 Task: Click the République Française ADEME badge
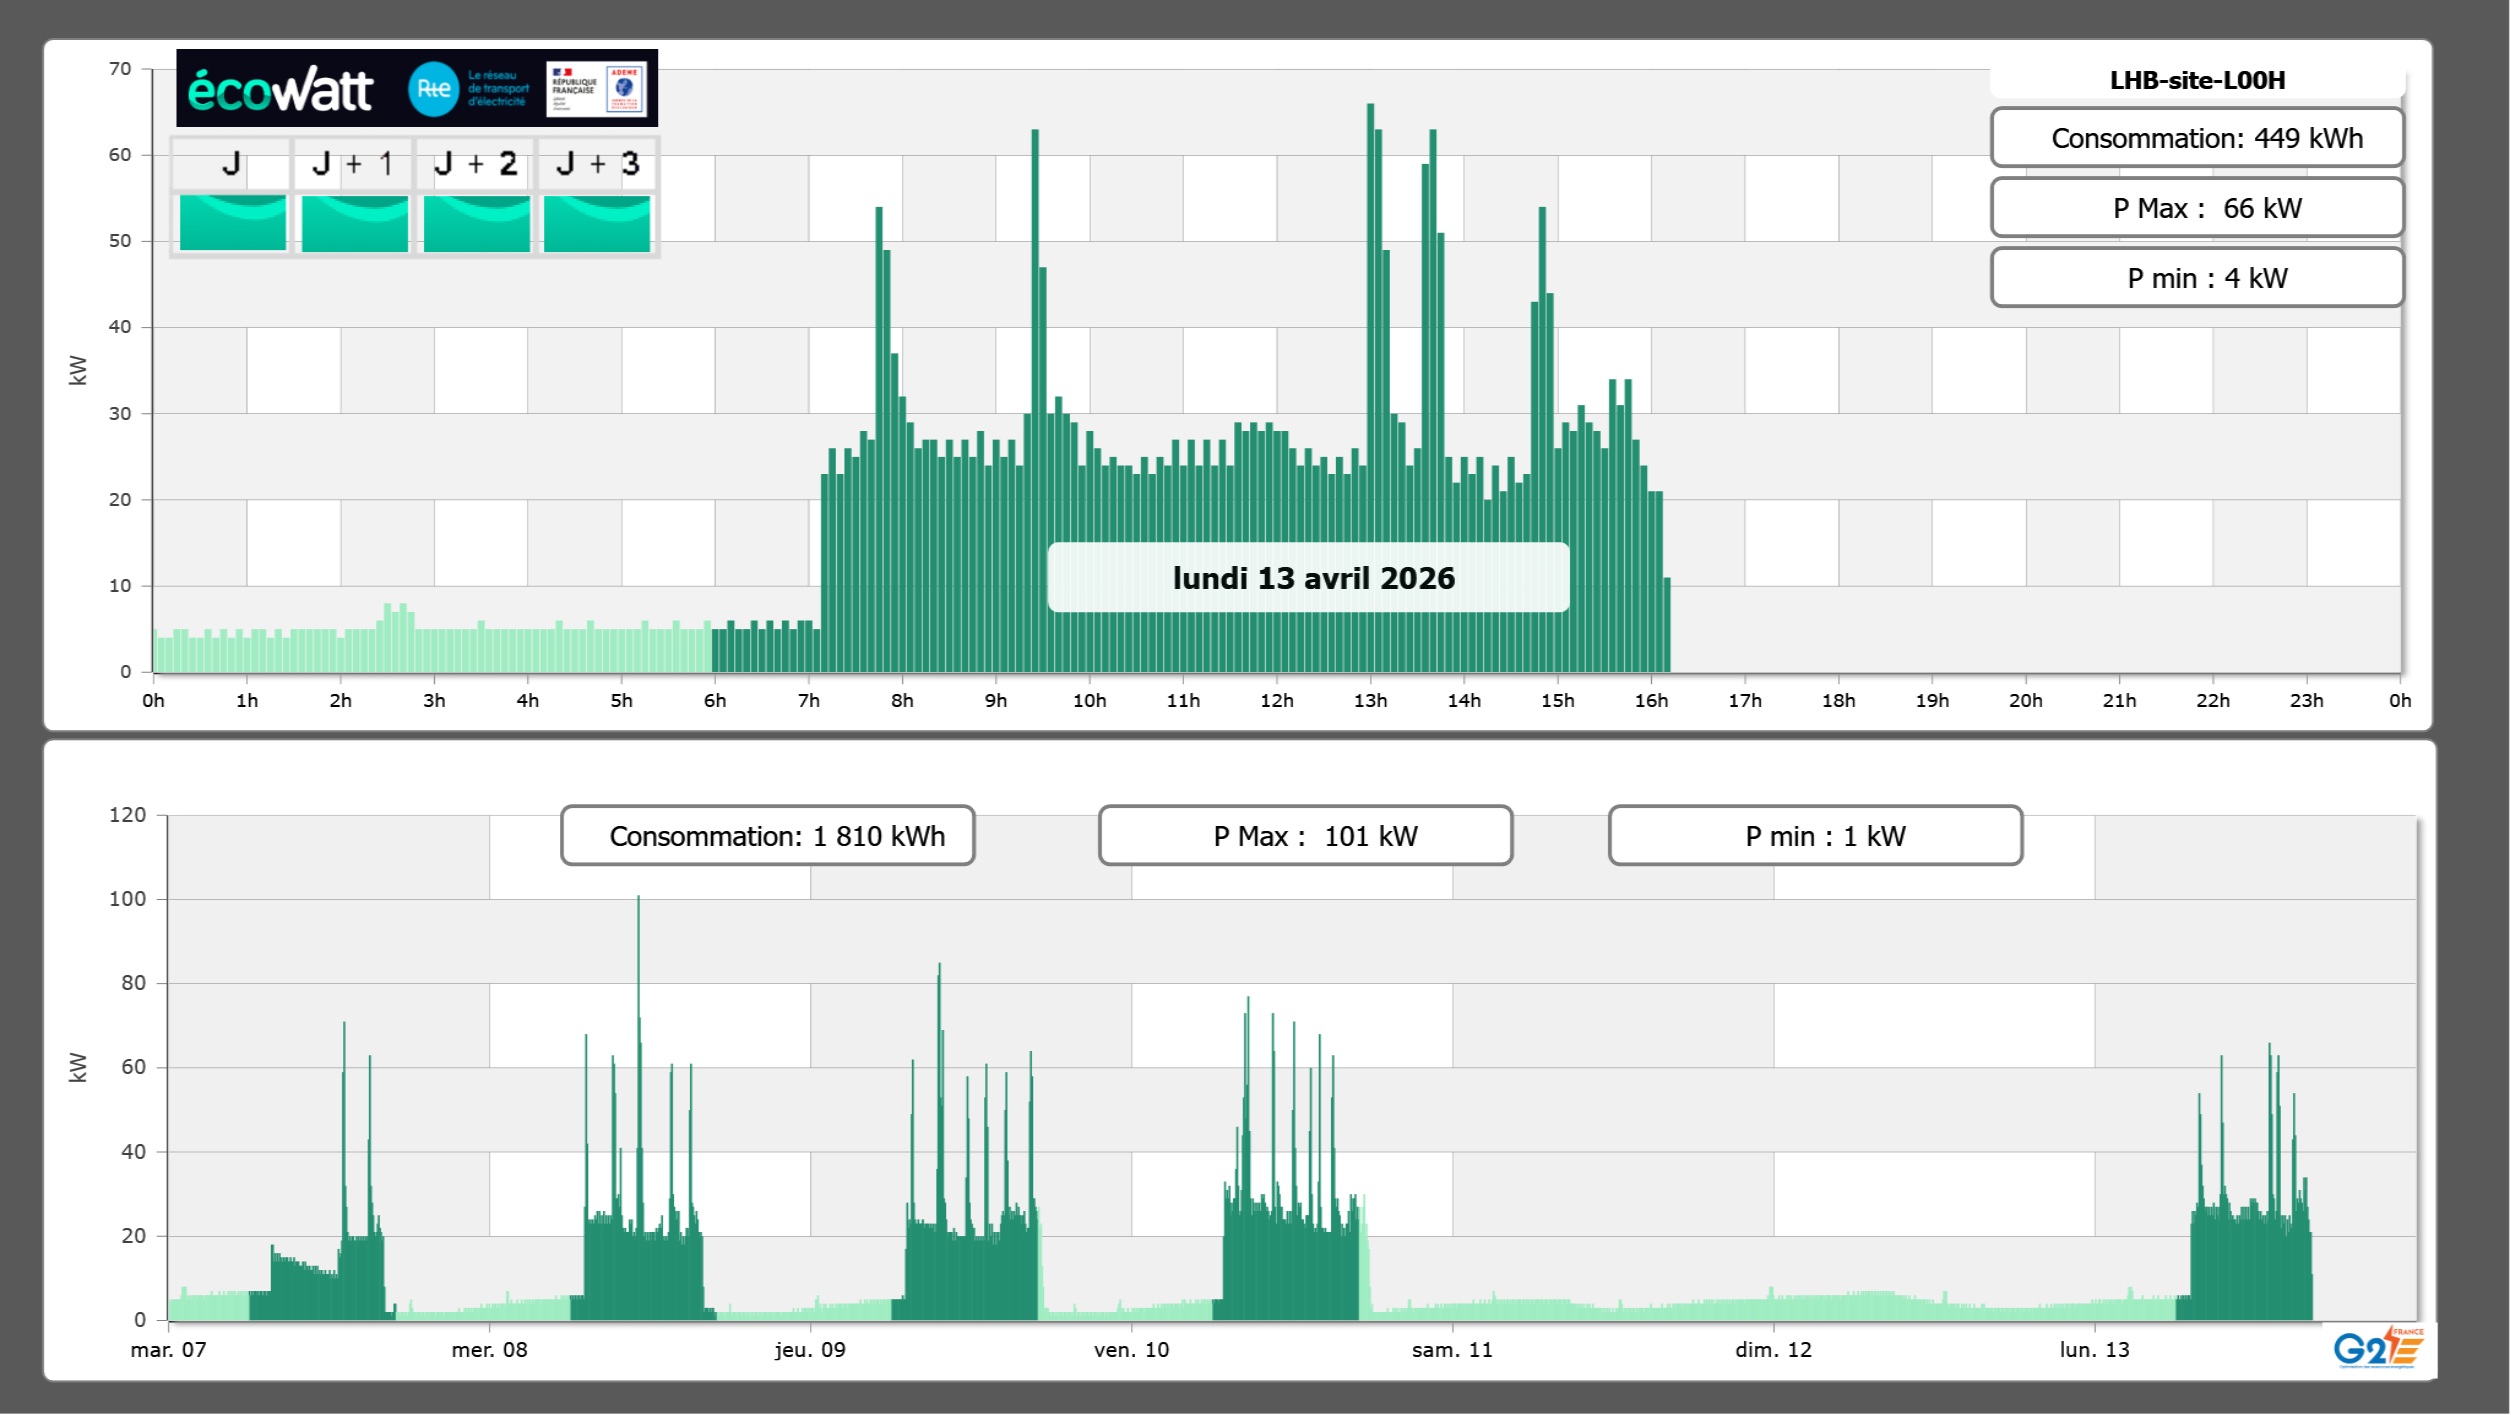[x=597, y=89]
